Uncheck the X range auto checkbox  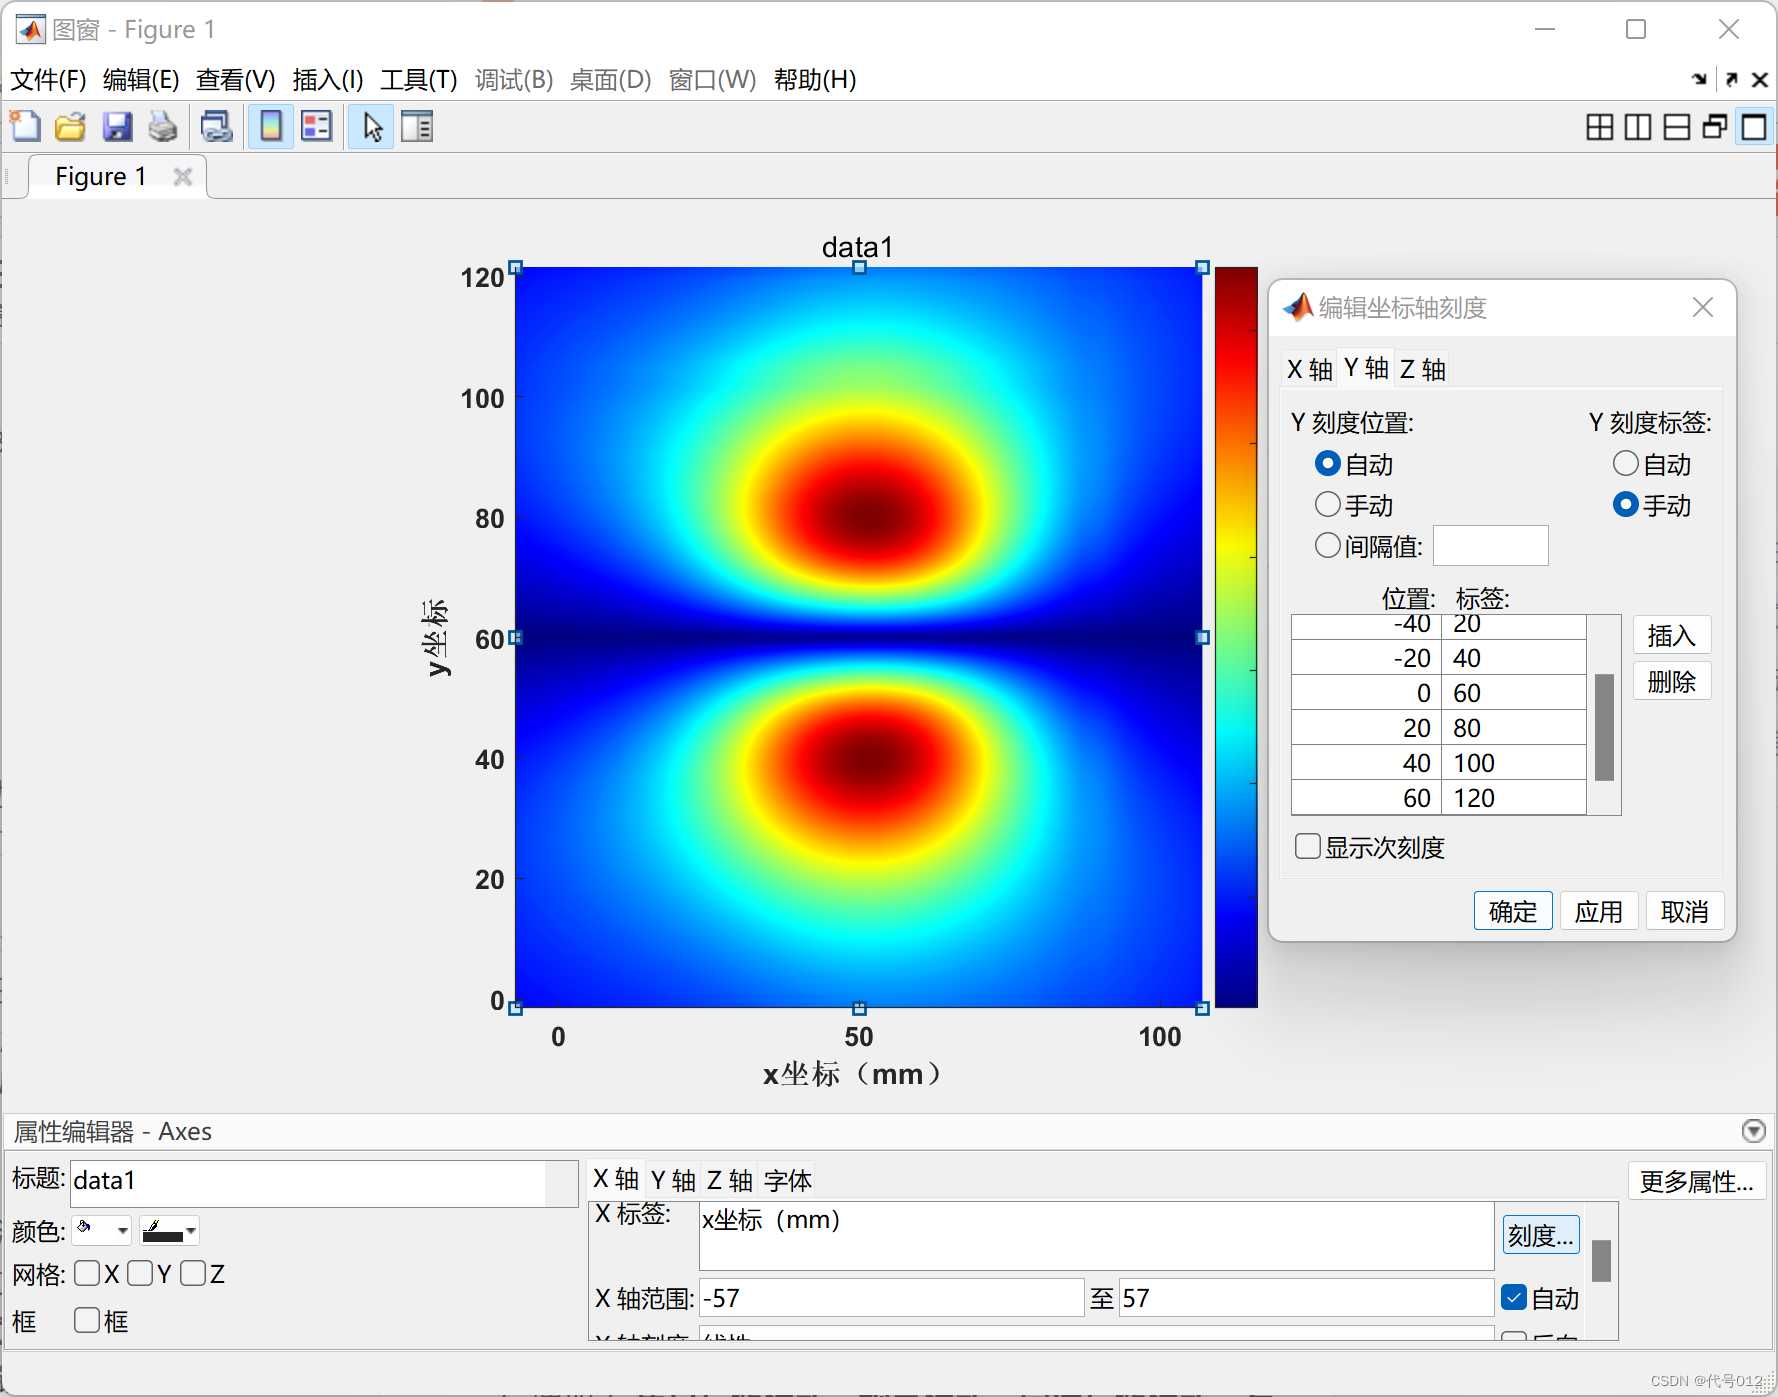[1514, 1298]
